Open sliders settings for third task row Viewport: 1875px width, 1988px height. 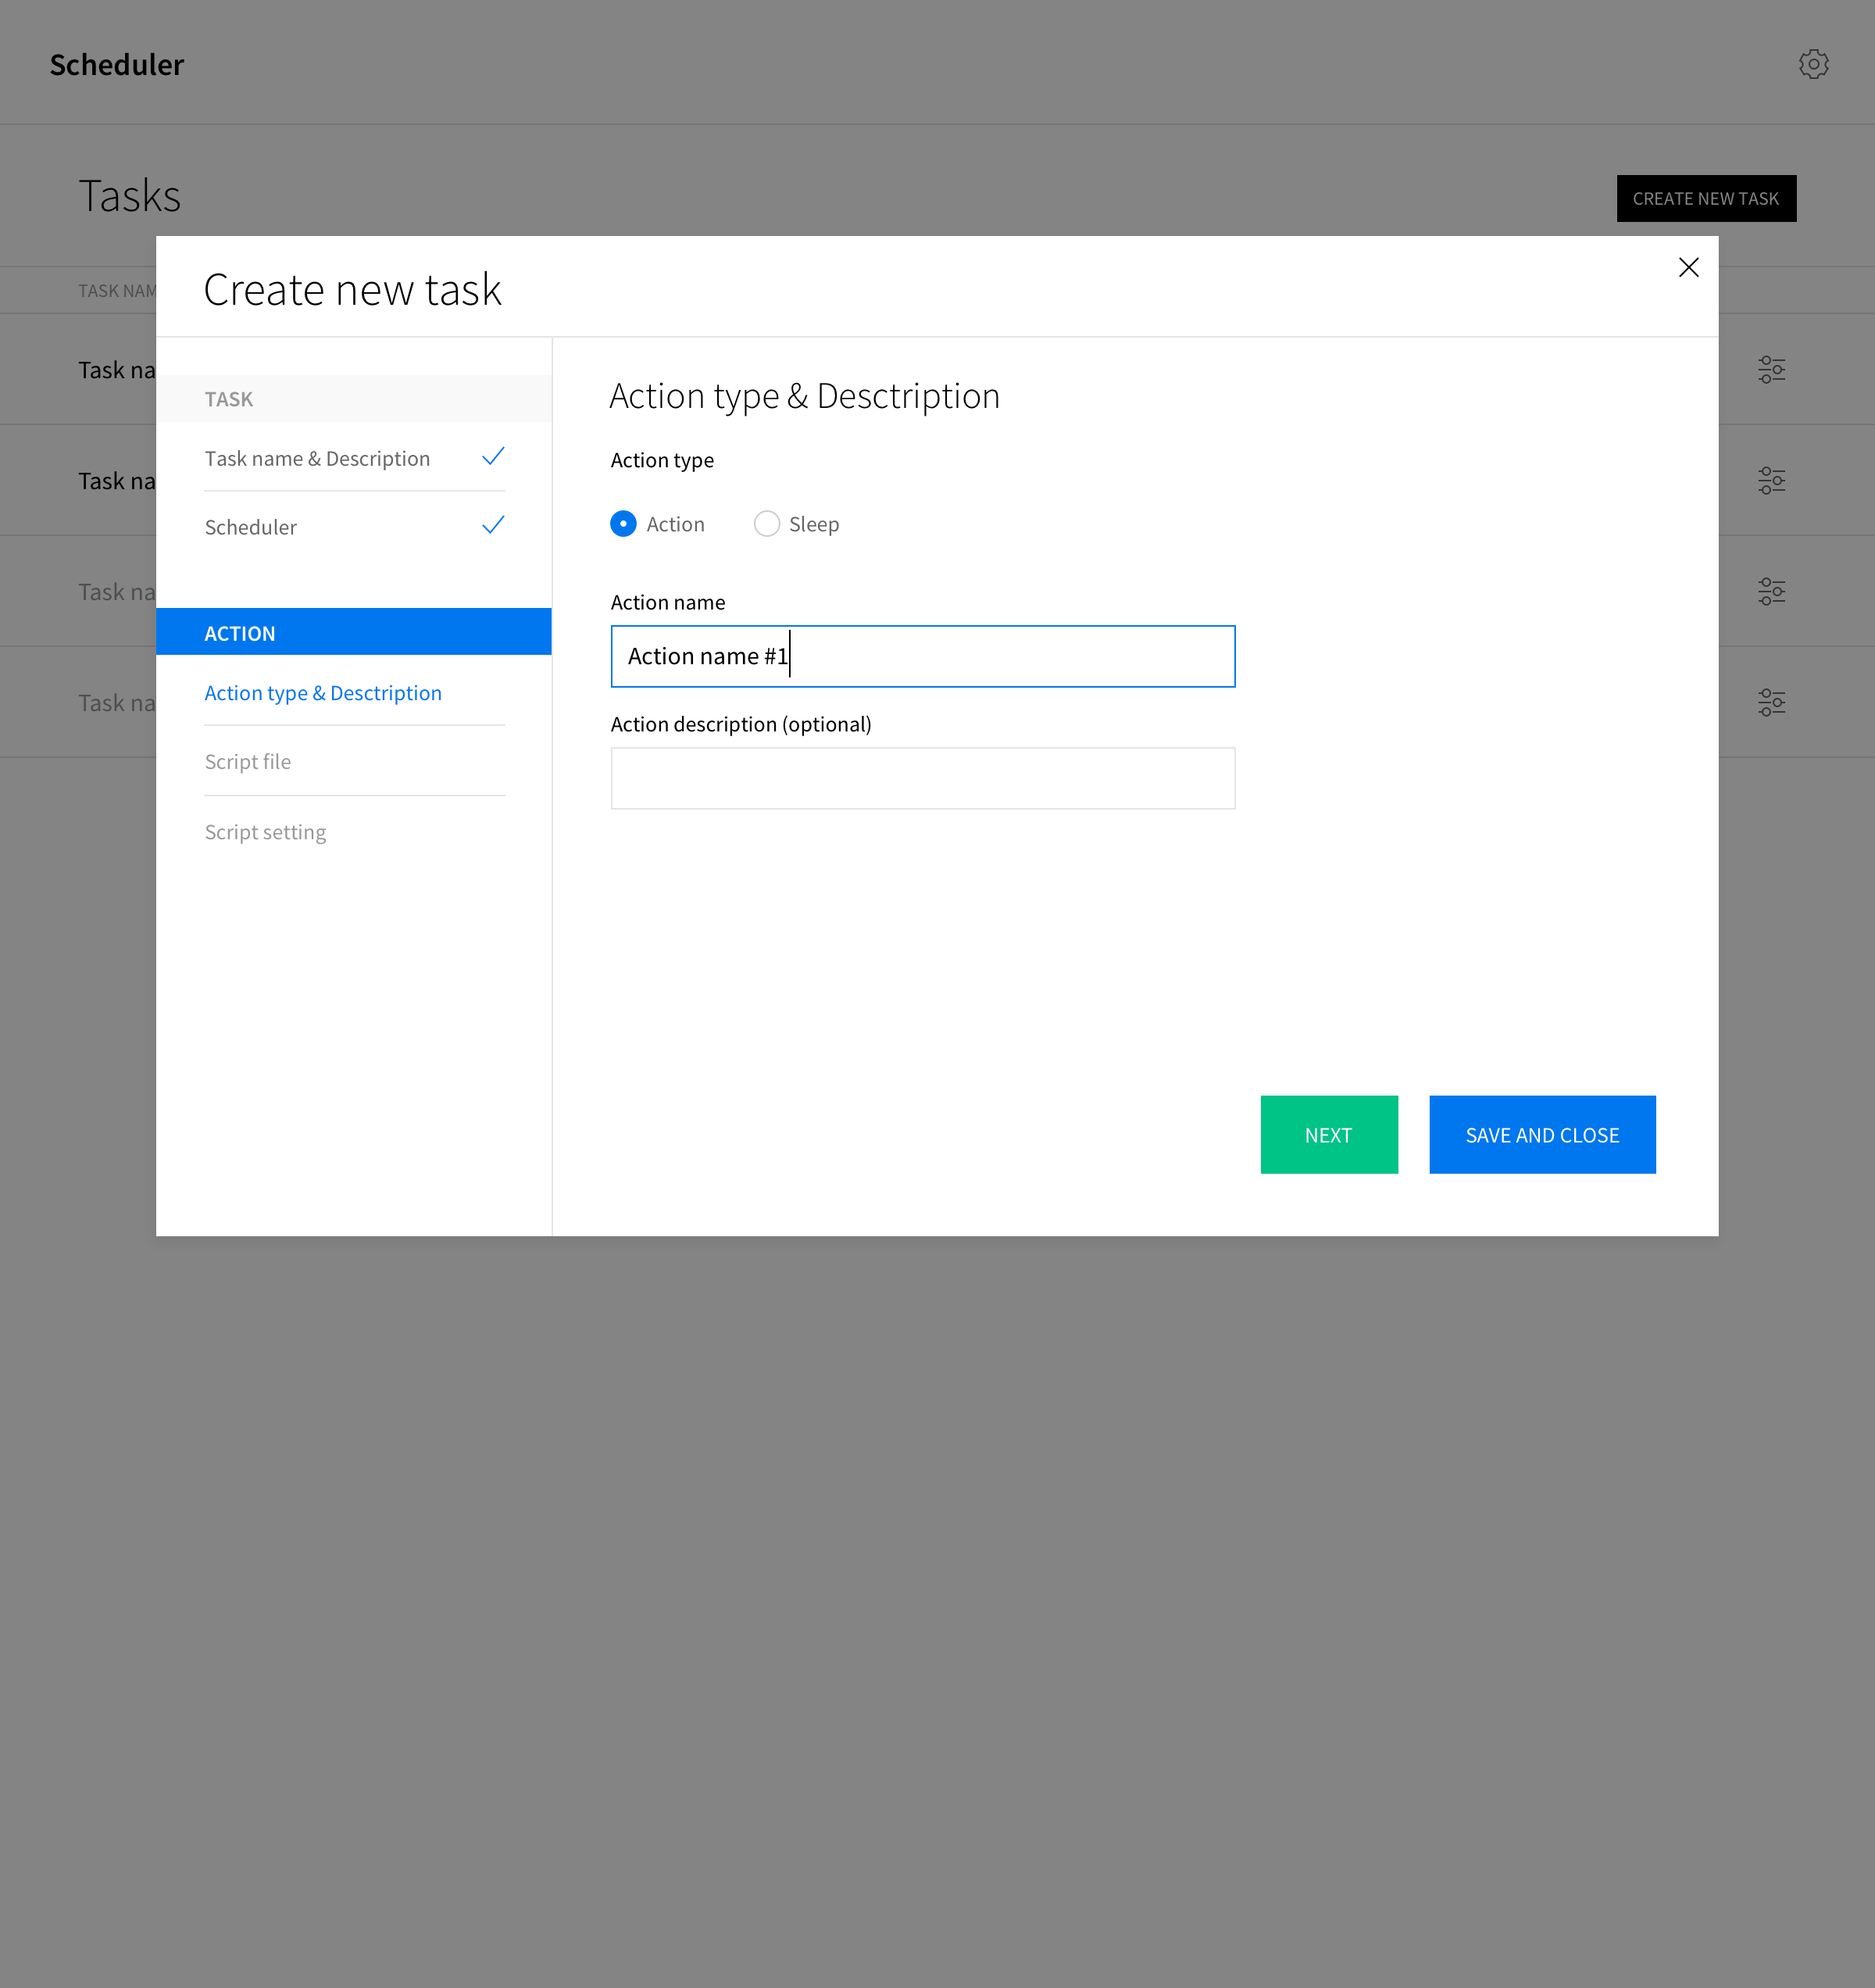(x=1771, y=591)
